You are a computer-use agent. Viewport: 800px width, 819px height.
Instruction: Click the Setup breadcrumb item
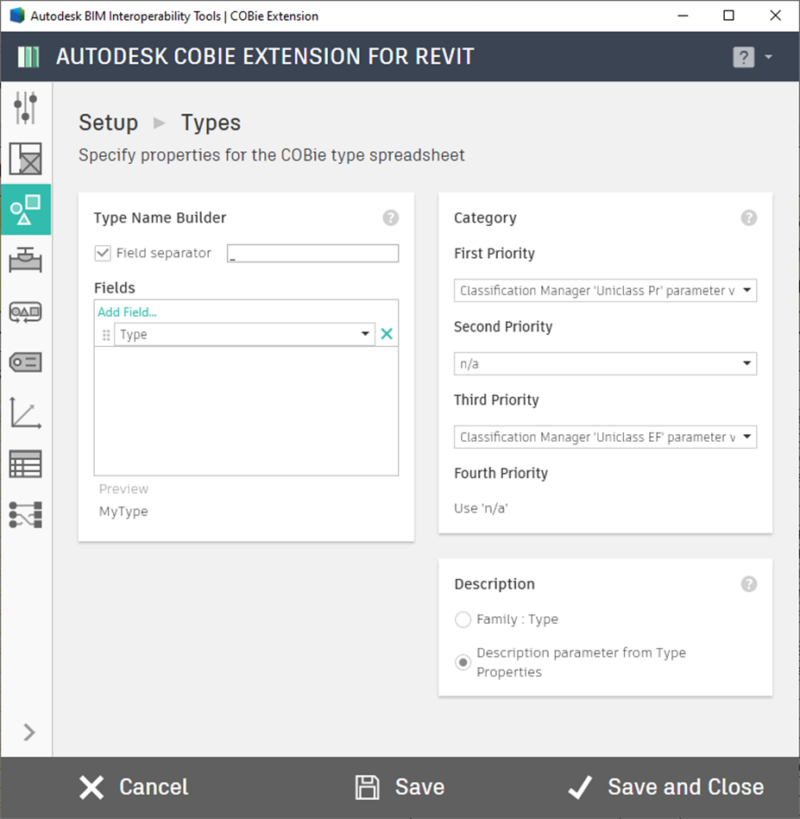[108, 123]
